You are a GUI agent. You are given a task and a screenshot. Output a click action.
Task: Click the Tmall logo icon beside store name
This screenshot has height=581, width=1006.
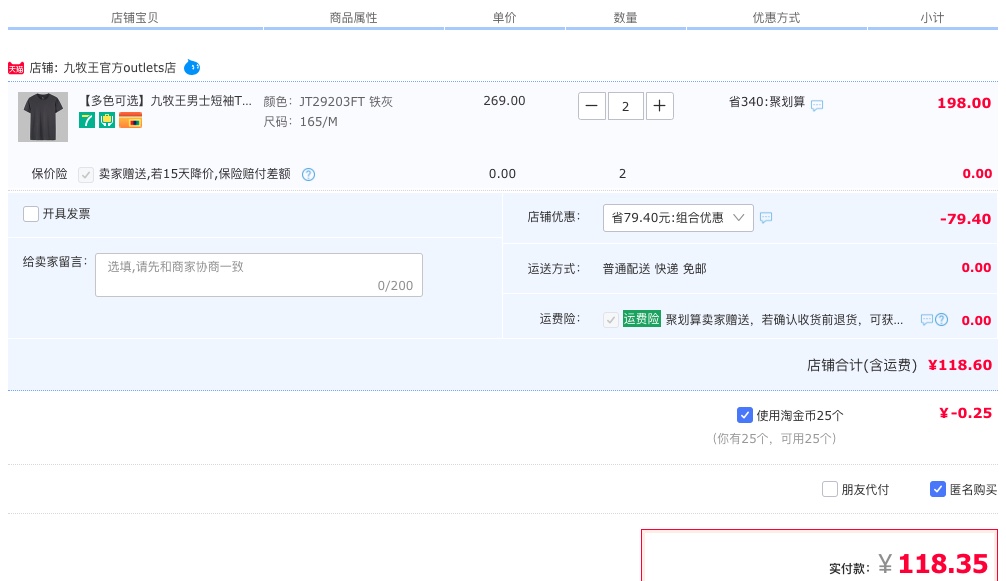click(x=16, y=68)
